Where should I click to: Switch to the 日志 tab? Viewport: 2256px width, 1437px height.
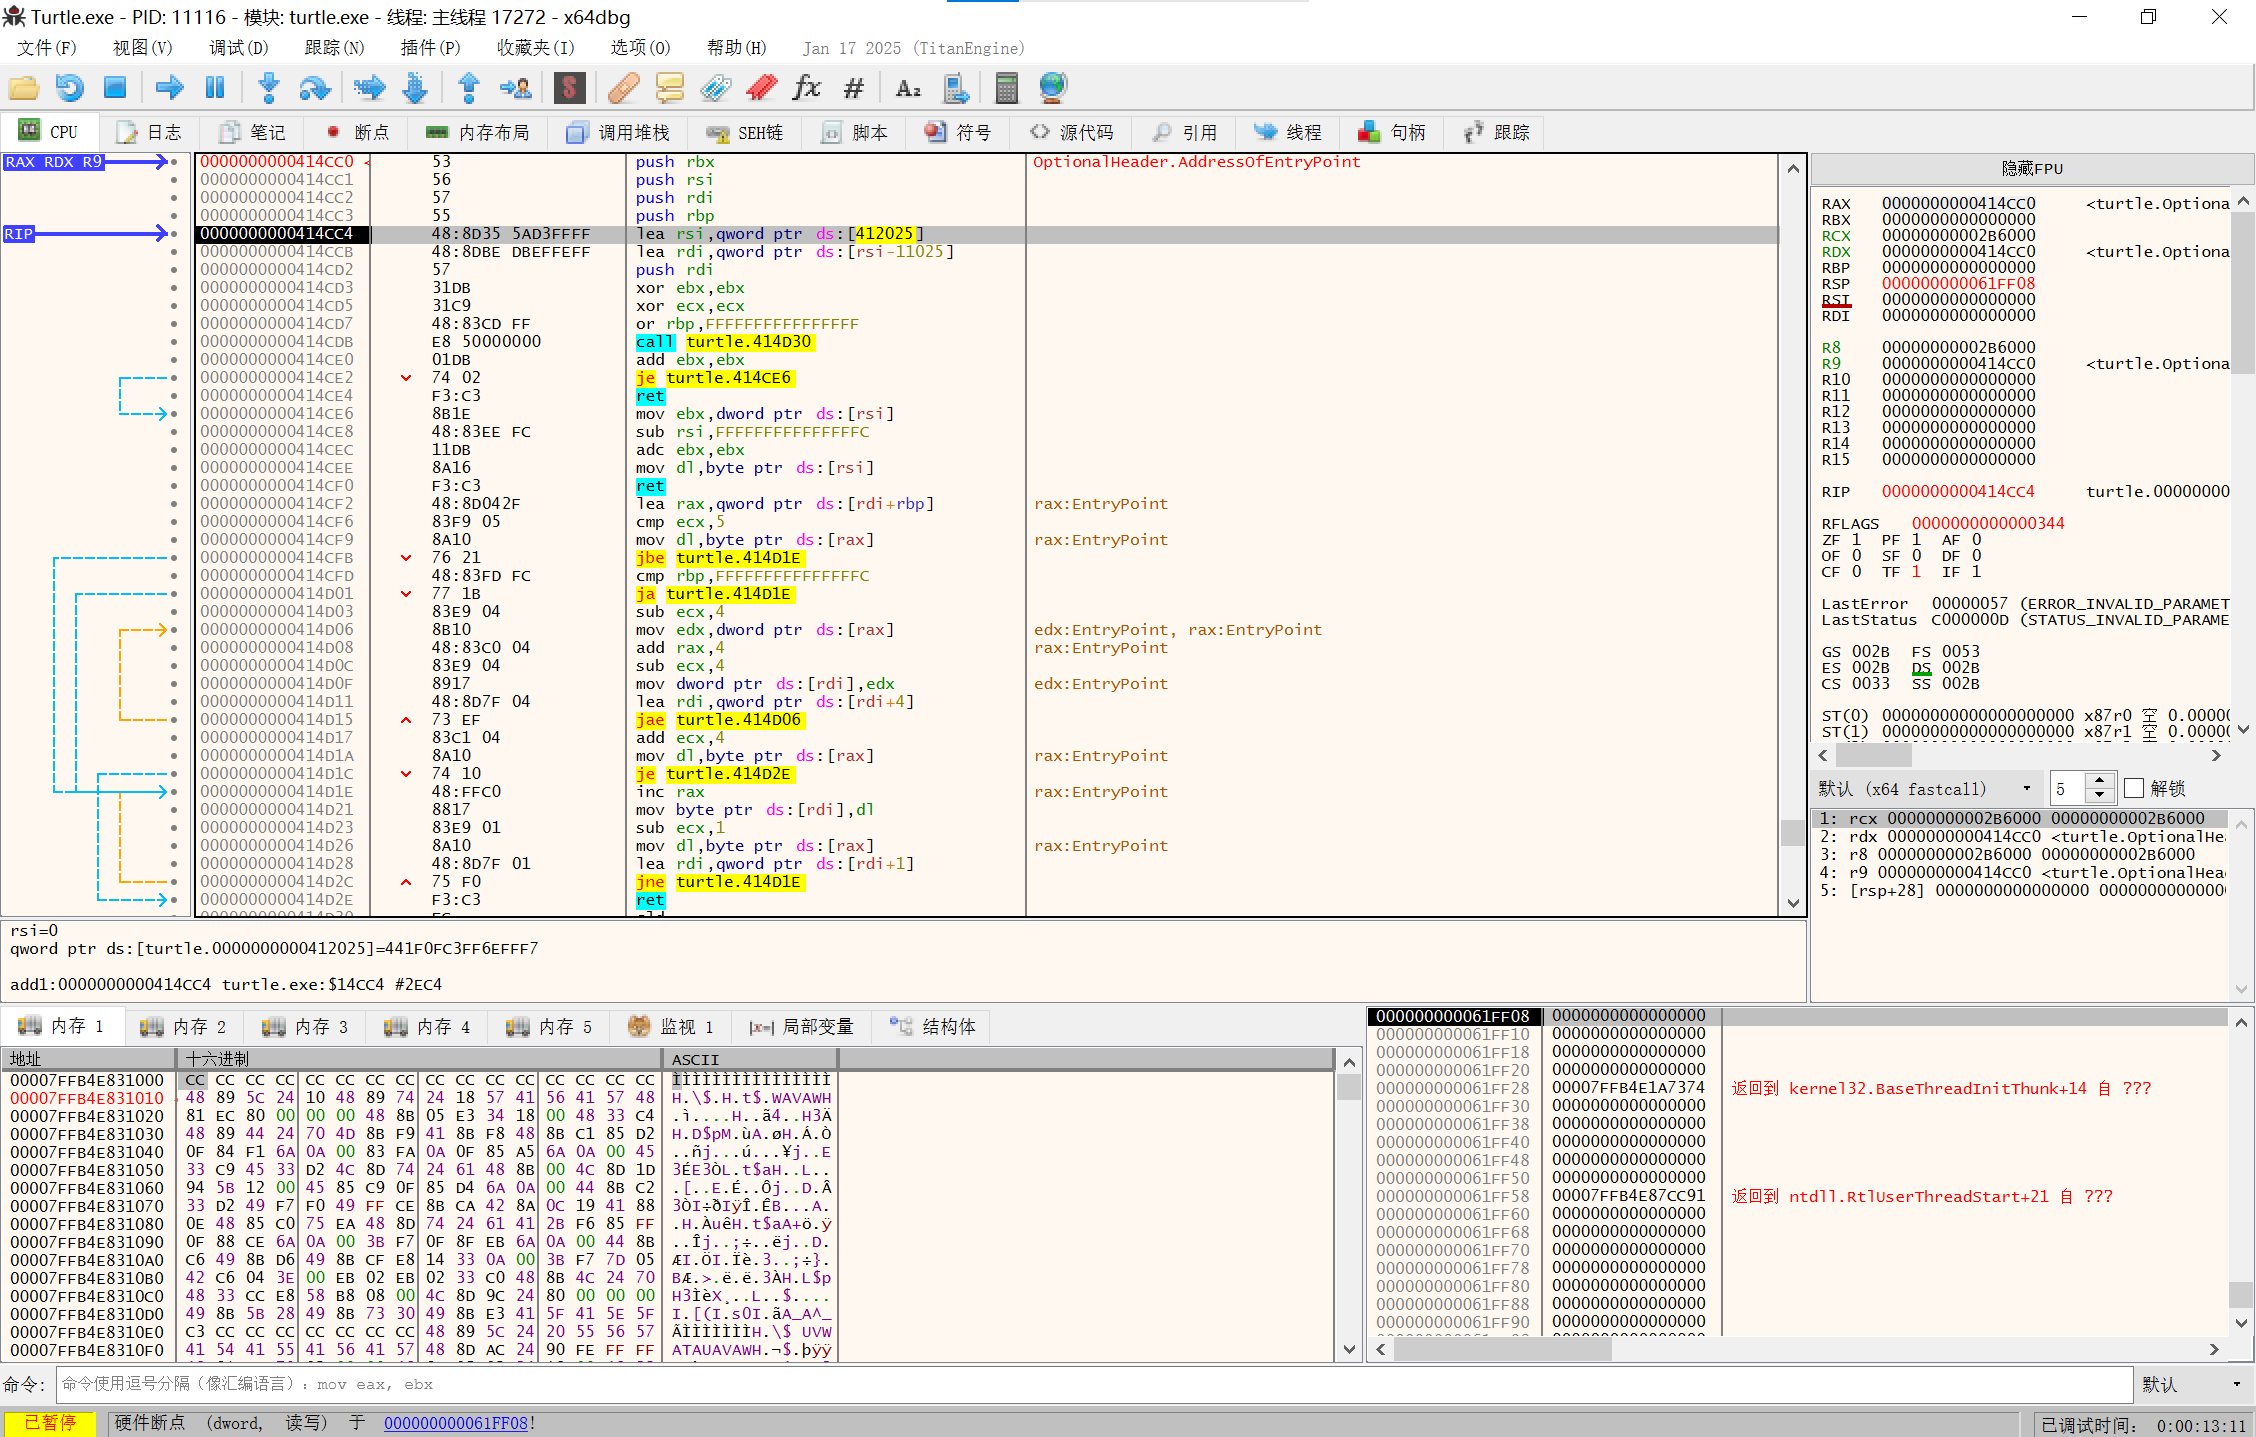pyautogui.click(x=149, y=132)
